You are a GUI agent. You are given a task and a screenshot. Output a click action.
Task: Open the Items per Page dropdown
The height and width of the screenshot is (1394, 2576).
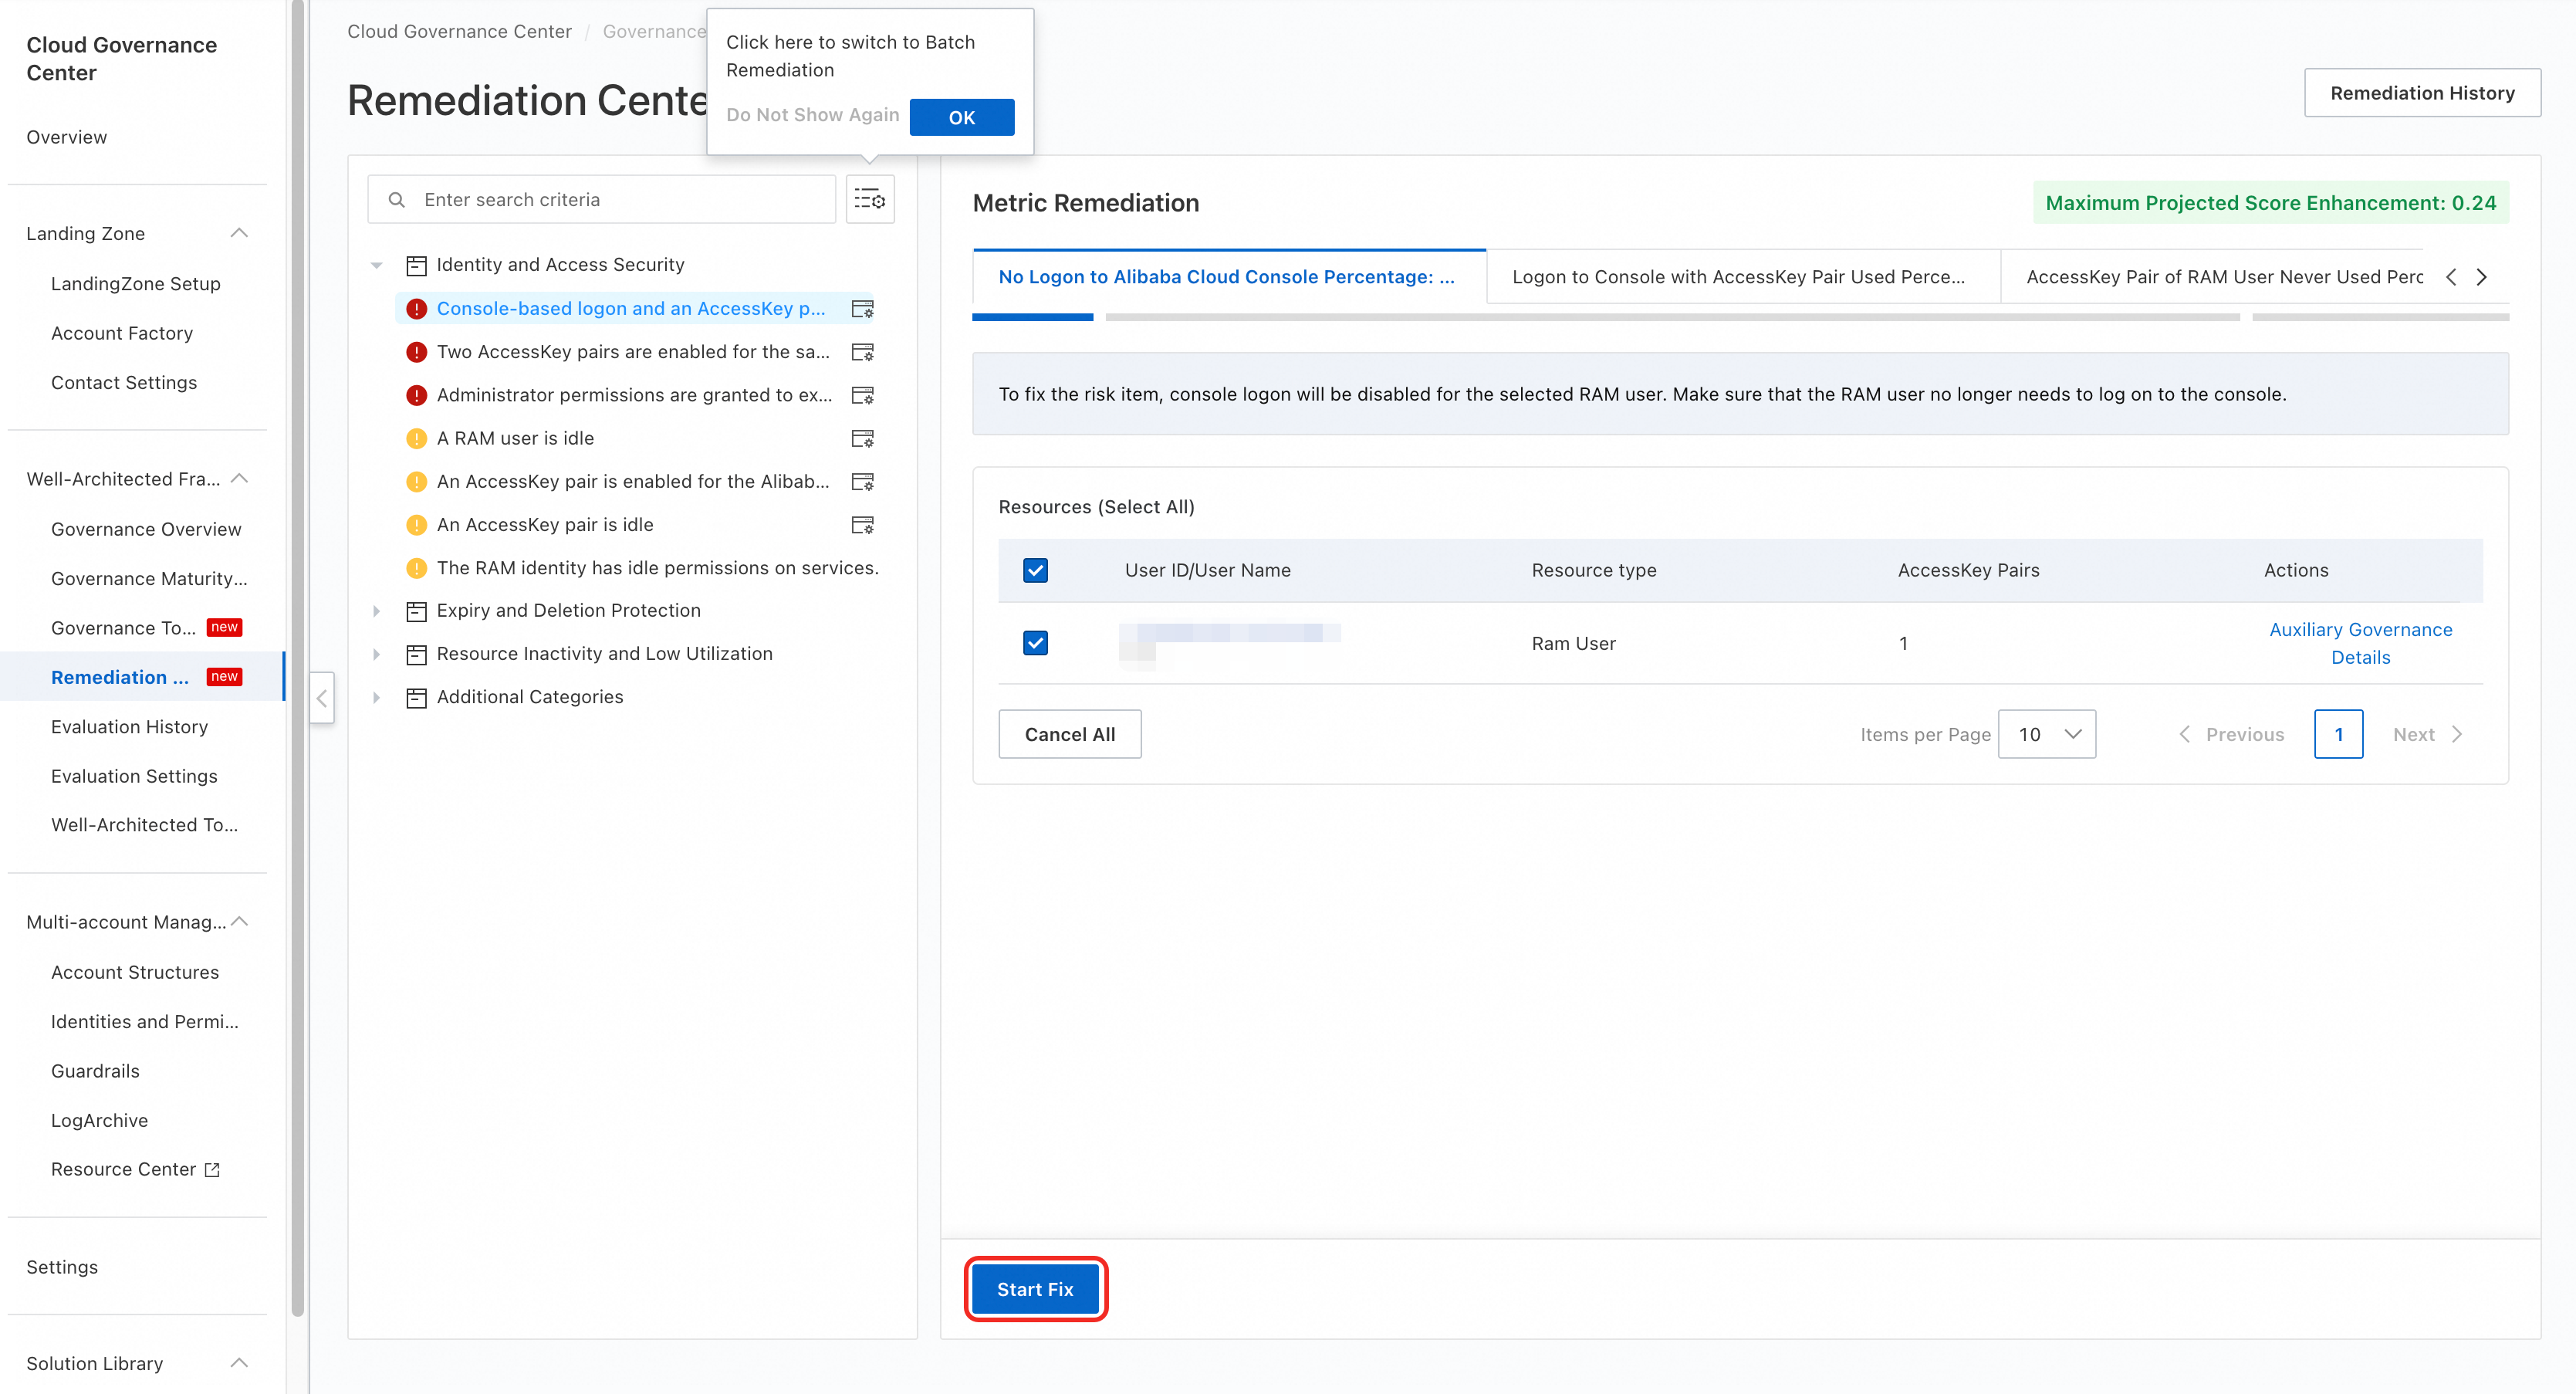(2046, 734)
